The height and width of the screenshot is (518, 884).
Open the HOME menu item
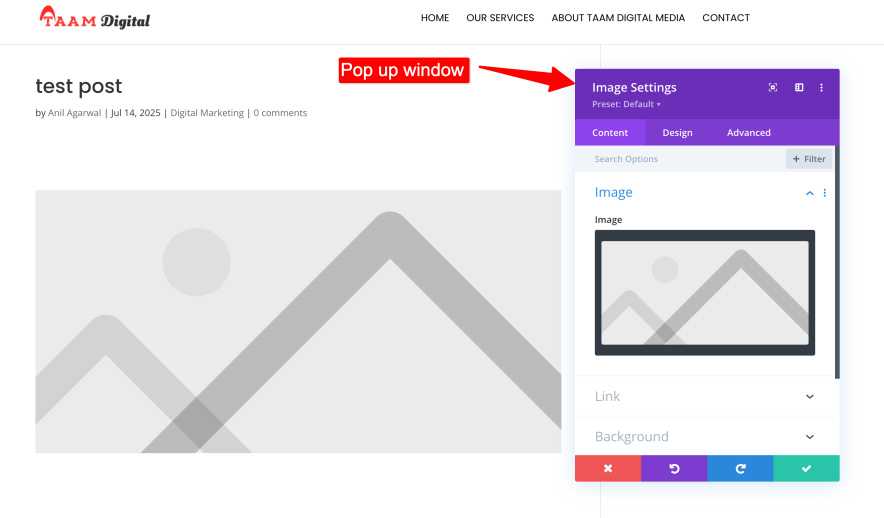435,18
